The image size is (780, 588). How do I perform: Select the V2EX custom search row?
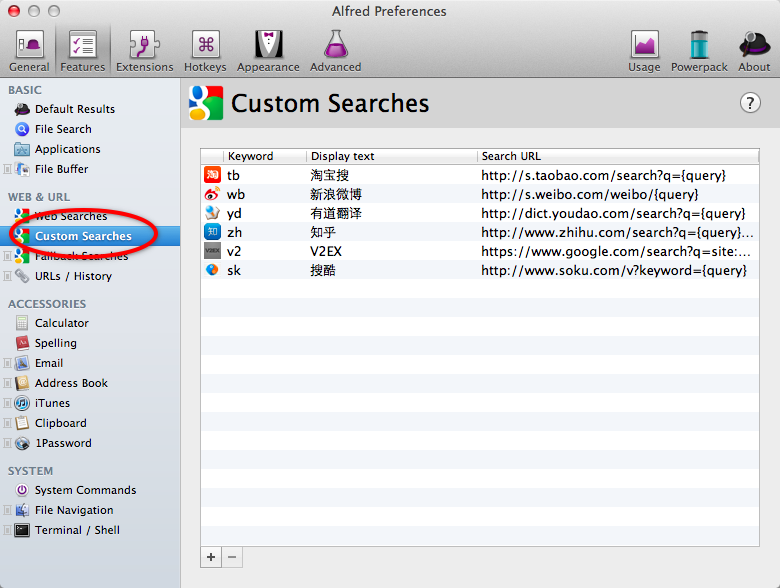tap(479, 251)
